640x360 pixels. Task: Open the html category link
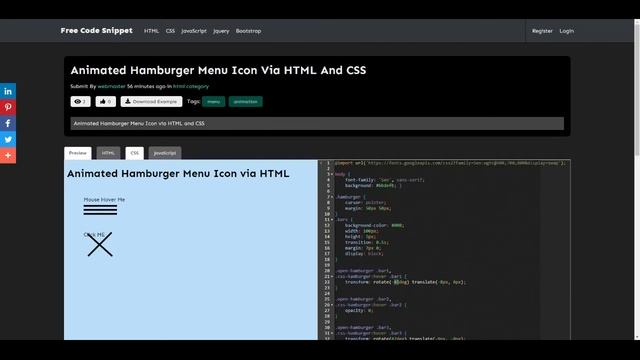tap(191, 87)
